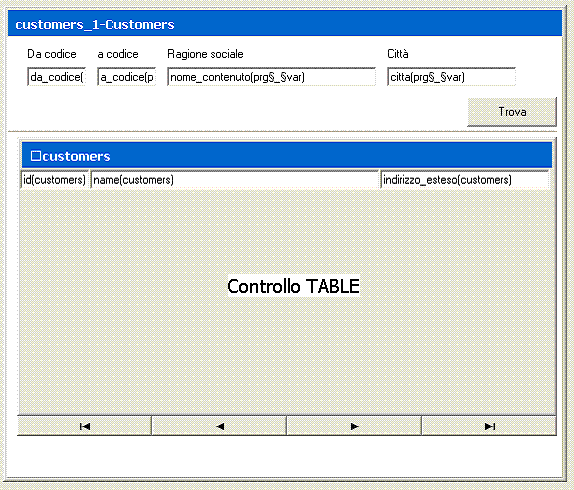This screenshot has width=574, height=490.
Task: Jump to the last record arrow
Action: [x=489, y=426]
